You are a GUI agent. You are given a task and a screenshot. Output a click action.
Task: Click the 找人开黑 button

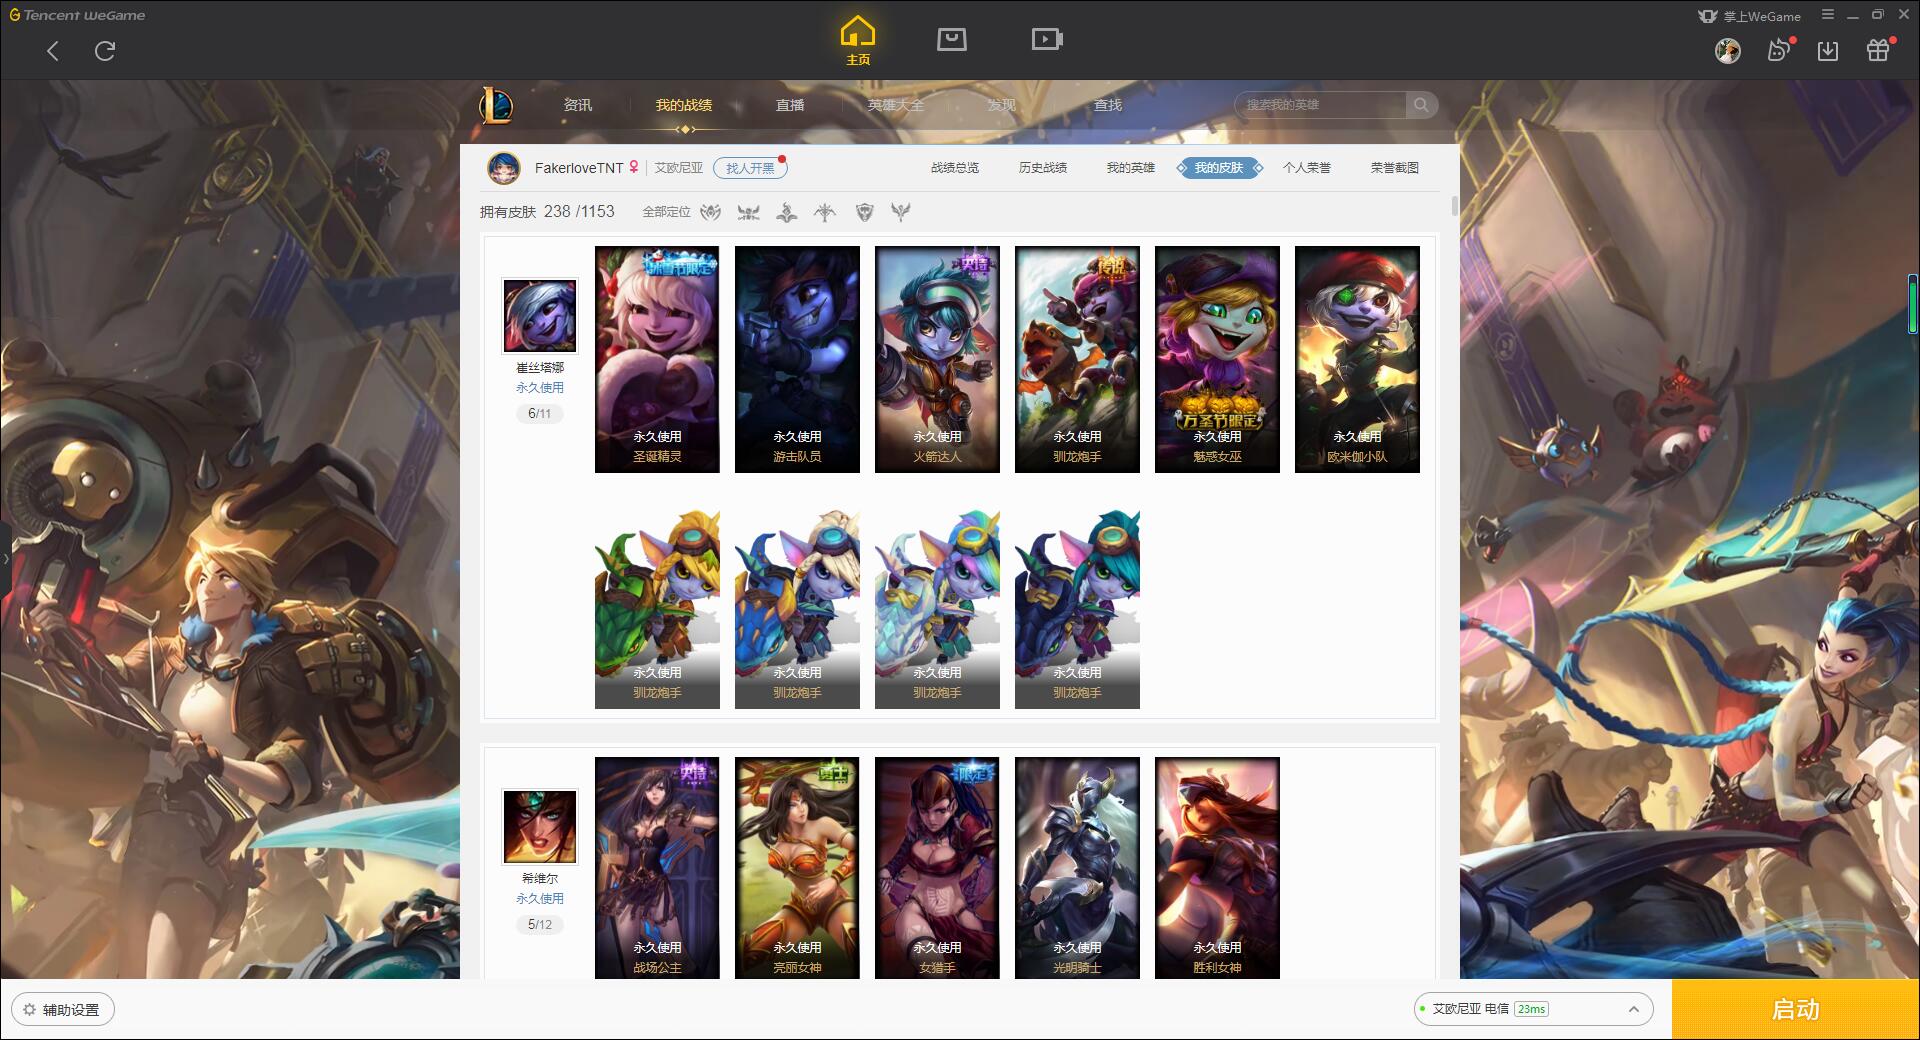coord(750,168)
